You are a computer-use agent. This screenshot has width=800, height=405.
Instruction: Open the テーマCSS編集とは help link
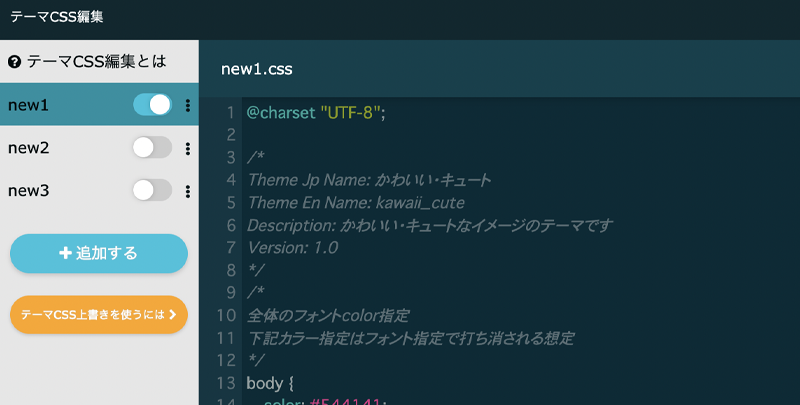[96, 62]
